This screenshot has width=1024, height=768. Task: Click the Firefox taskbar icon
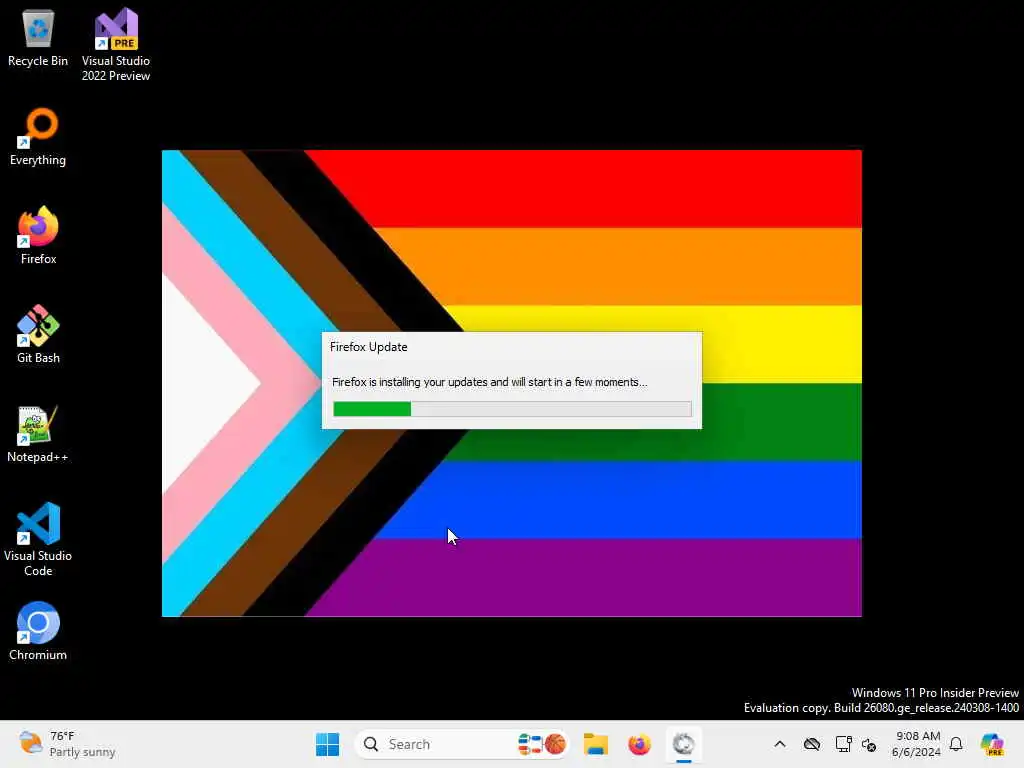tap(639, 744)
